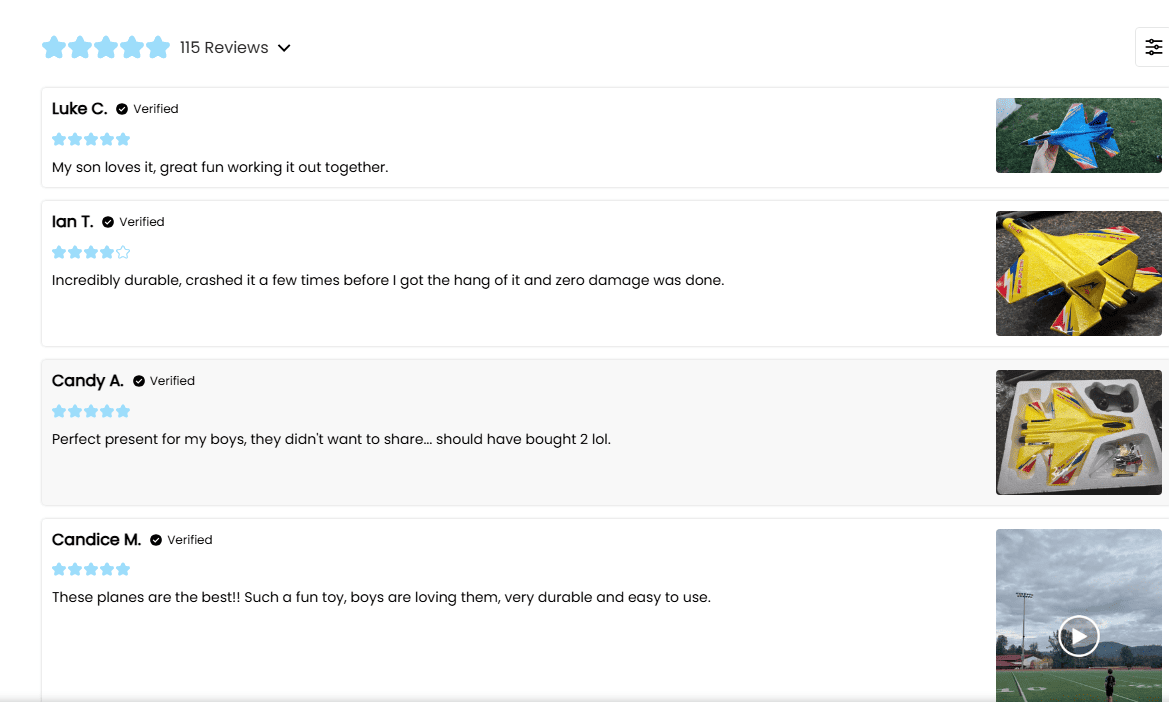Click Candy A.'s review text
This screenshot has height=709, width=1169.
pos(331,439)
